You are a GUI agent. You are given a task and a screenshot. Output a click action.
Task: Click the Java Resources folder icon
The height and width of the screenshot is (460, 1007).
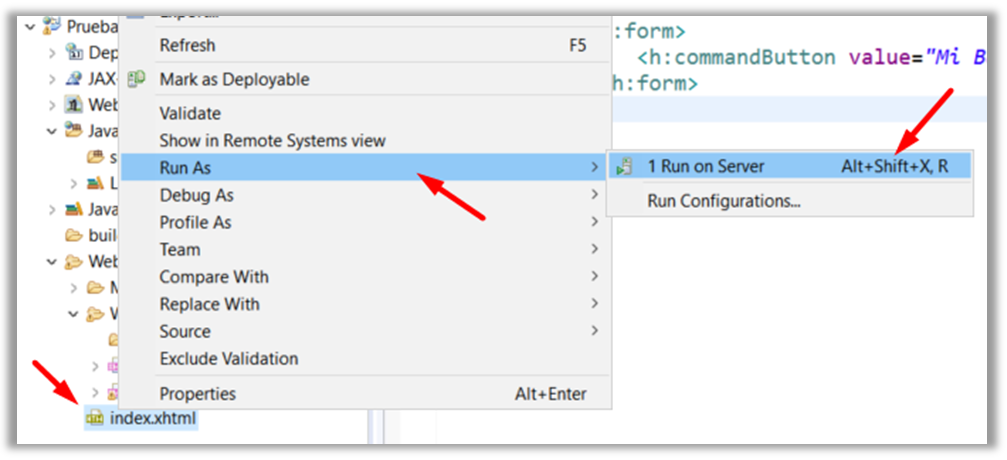click(73, 130)
